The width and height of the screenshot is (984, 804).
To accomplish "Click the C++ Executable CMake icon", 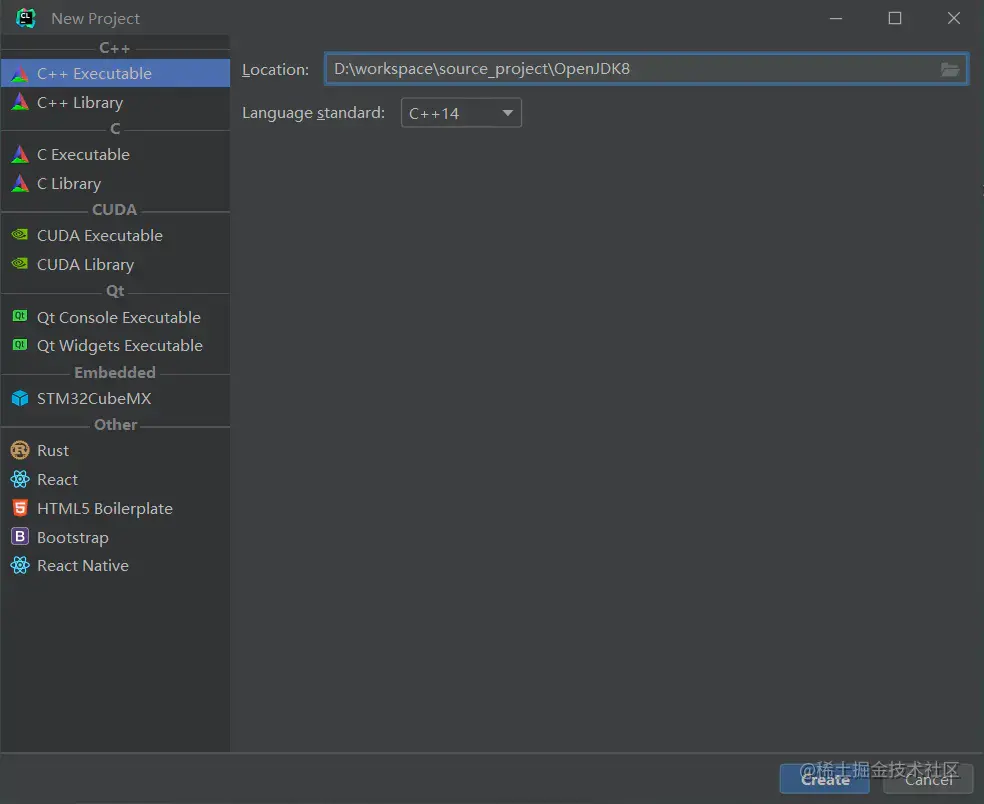I will [20, 73].
